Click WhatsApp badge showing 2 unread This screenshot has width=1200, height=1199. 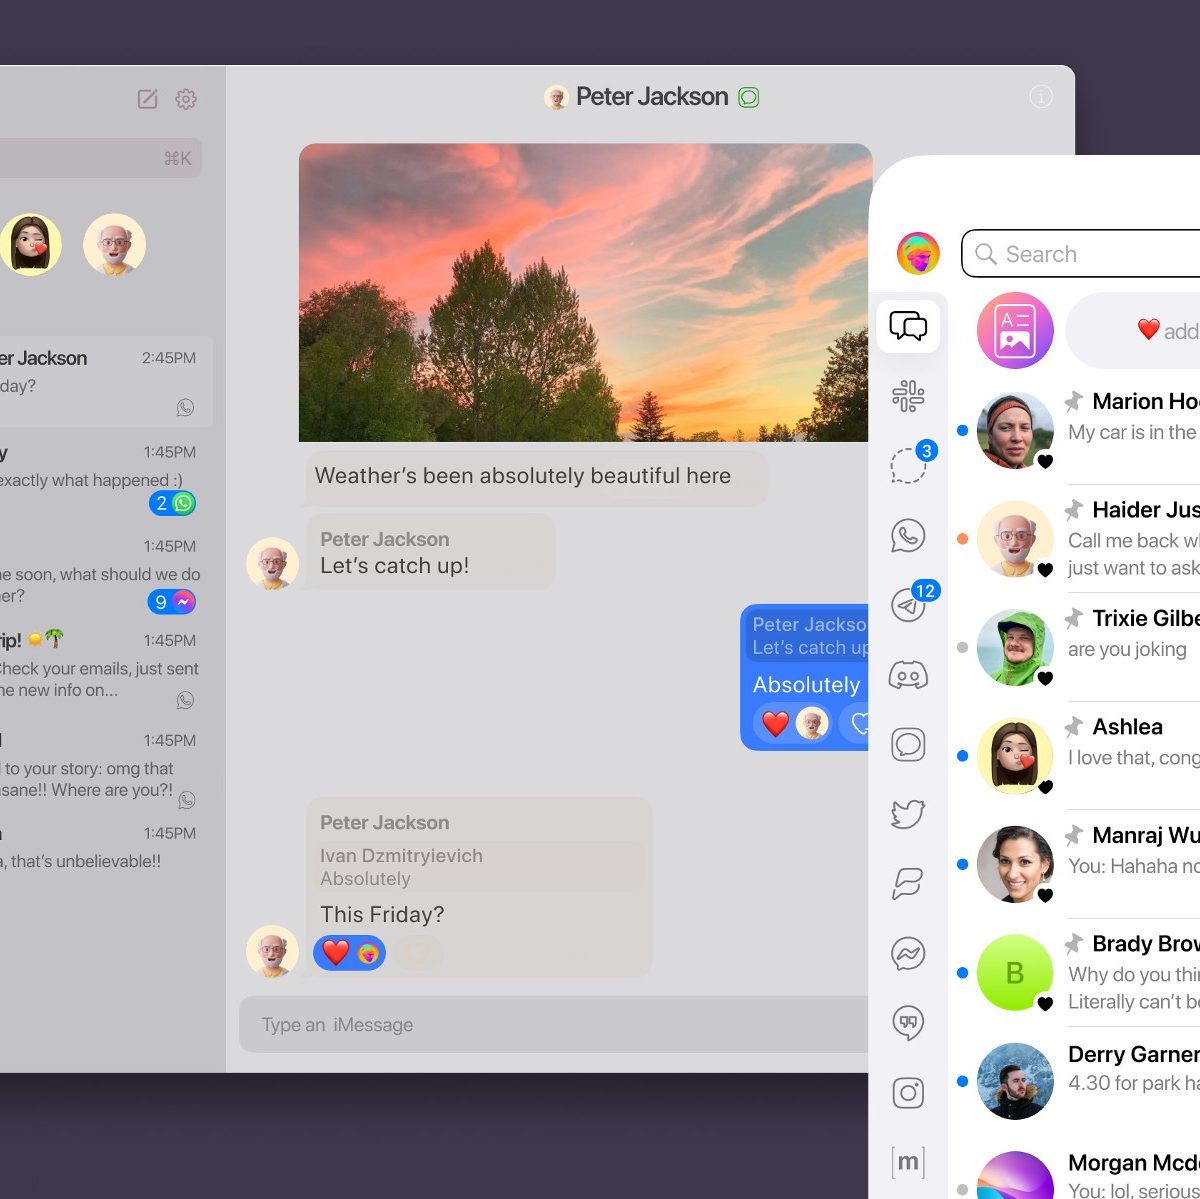coord(173,503)
